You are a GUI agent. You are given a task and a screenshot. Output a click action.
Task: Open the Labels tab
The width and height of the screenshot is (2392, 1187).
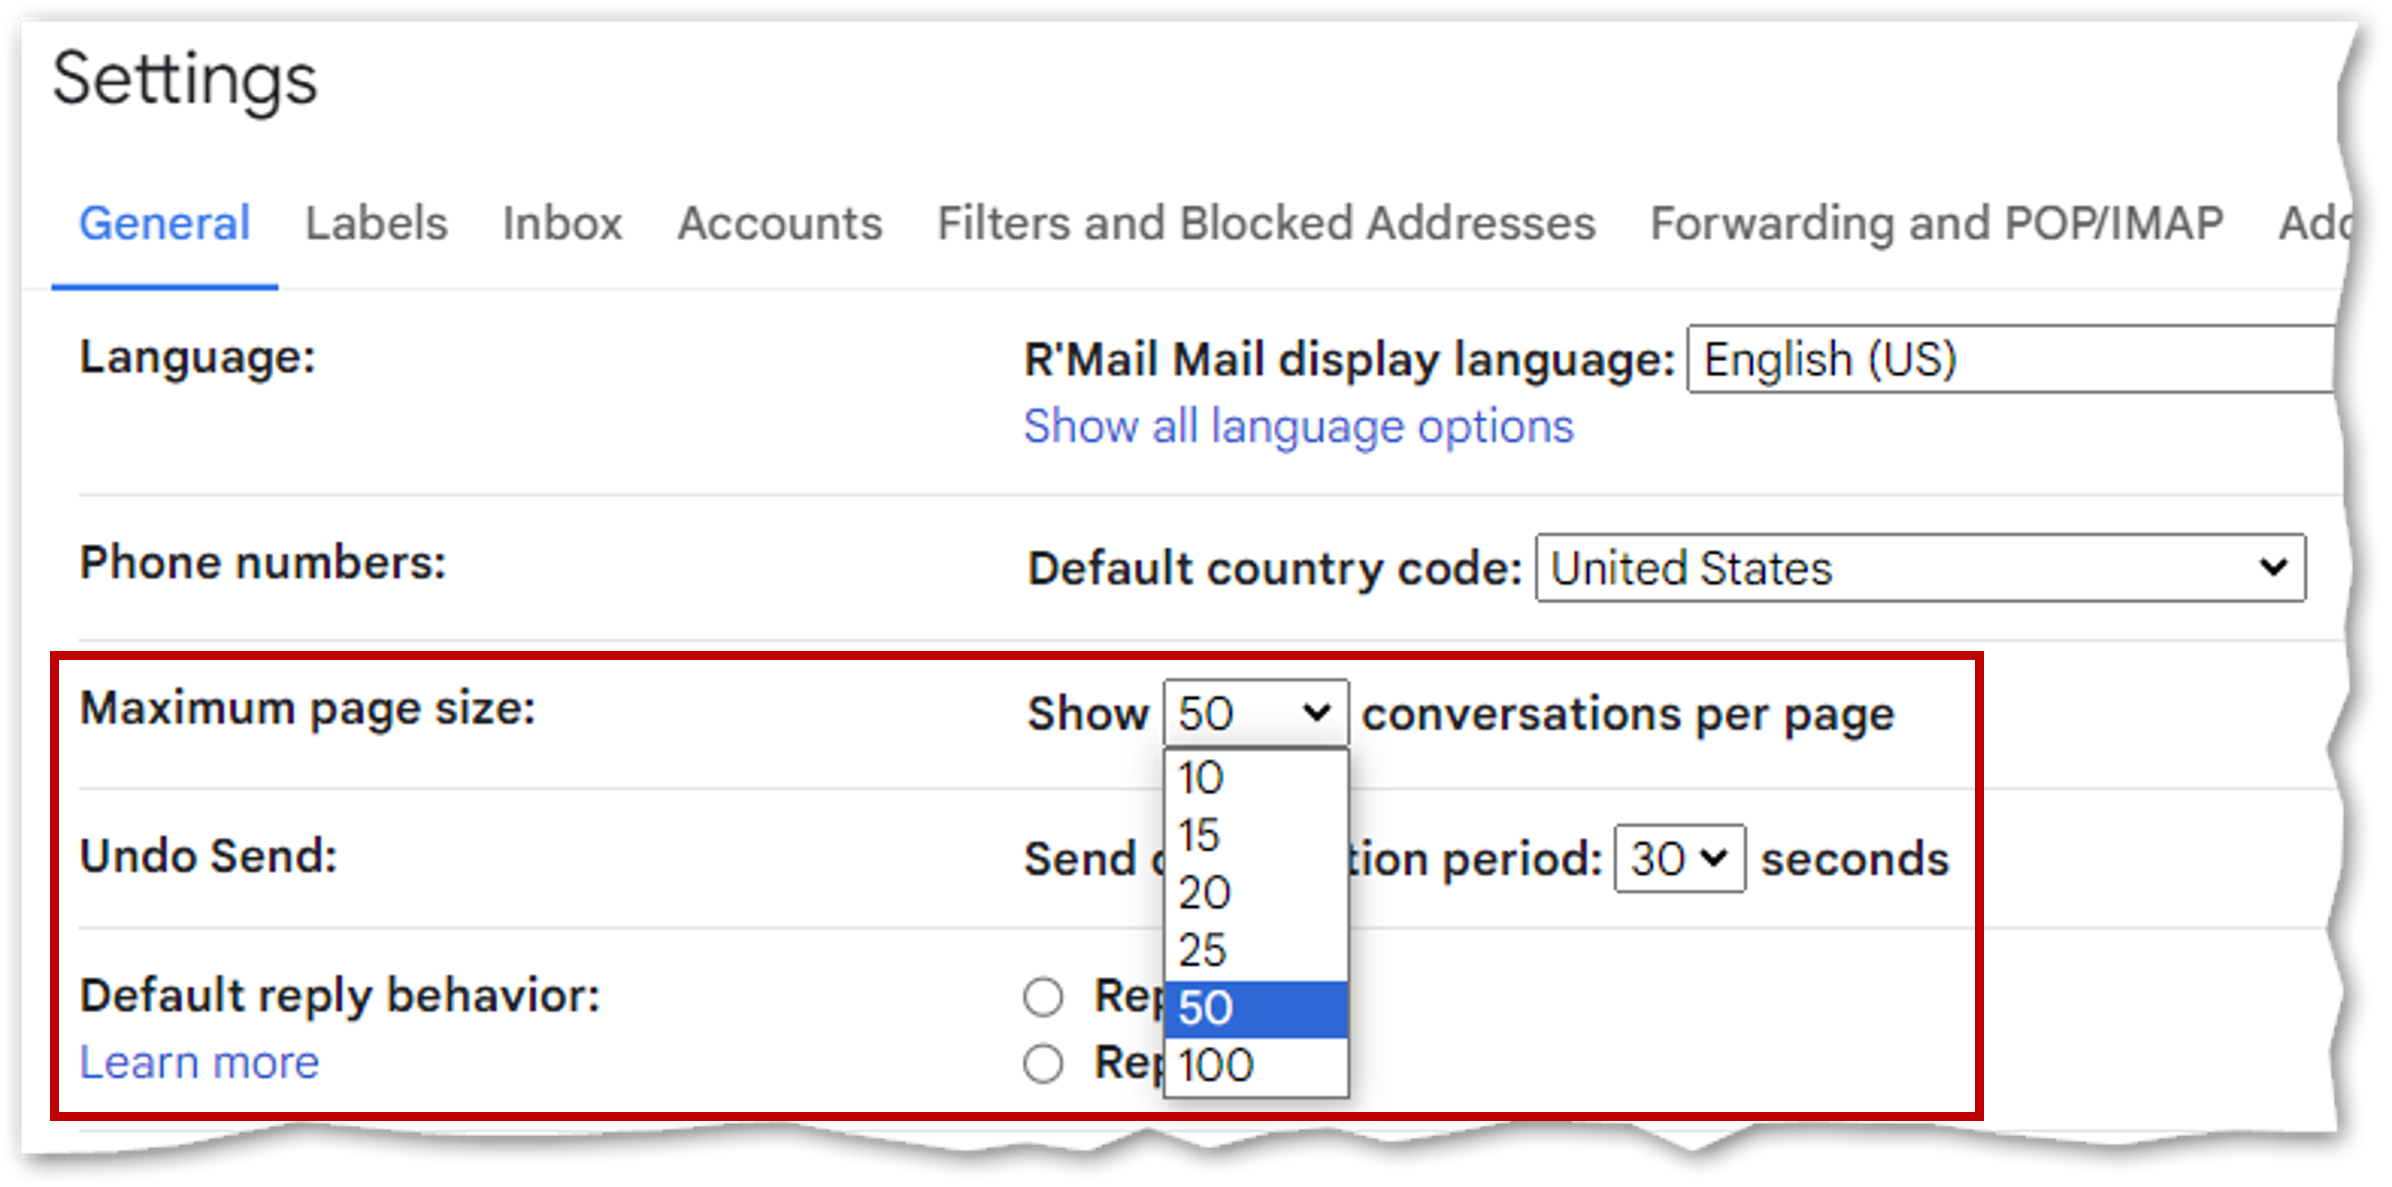click(x=376, y=223)
